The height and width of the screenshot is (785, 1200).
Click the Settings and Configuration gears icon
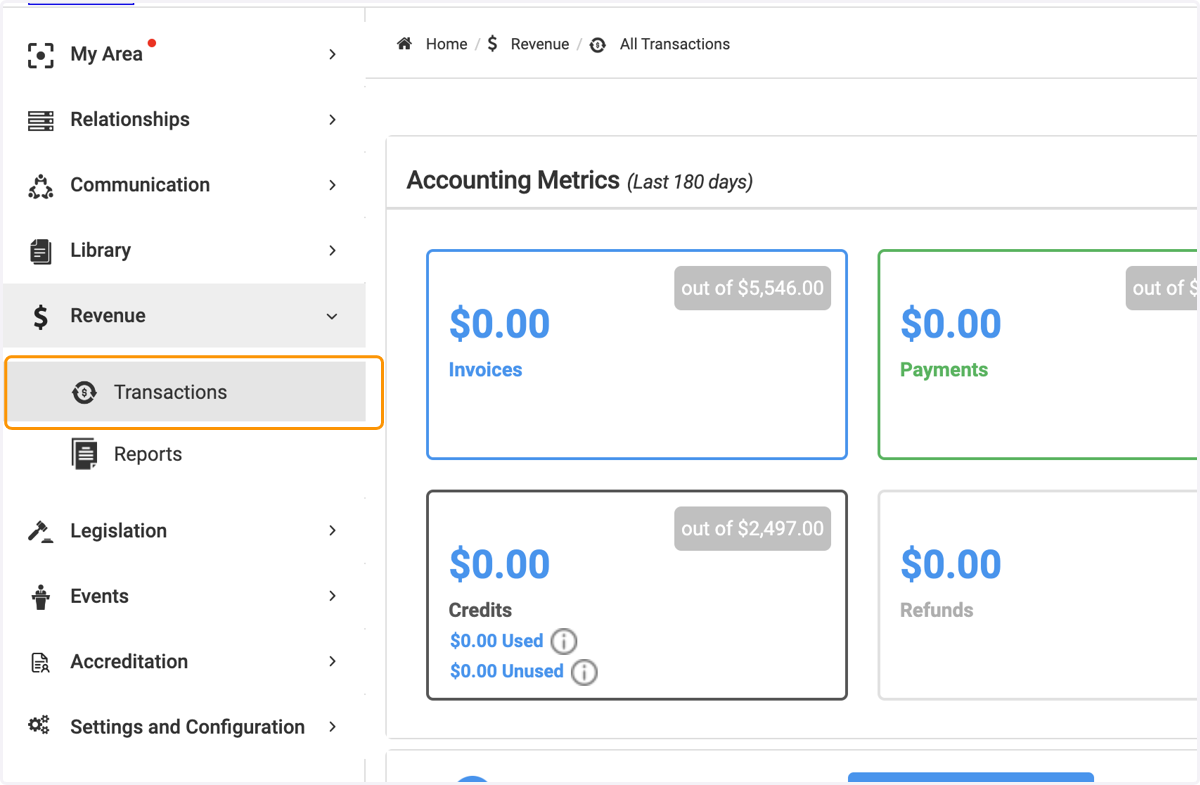click(x=40, y=726)
